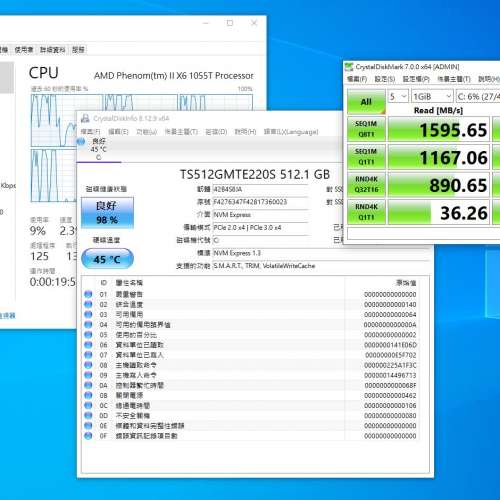
Task: Open the drive selector showing C: 6%
Action: pos(478,97)
